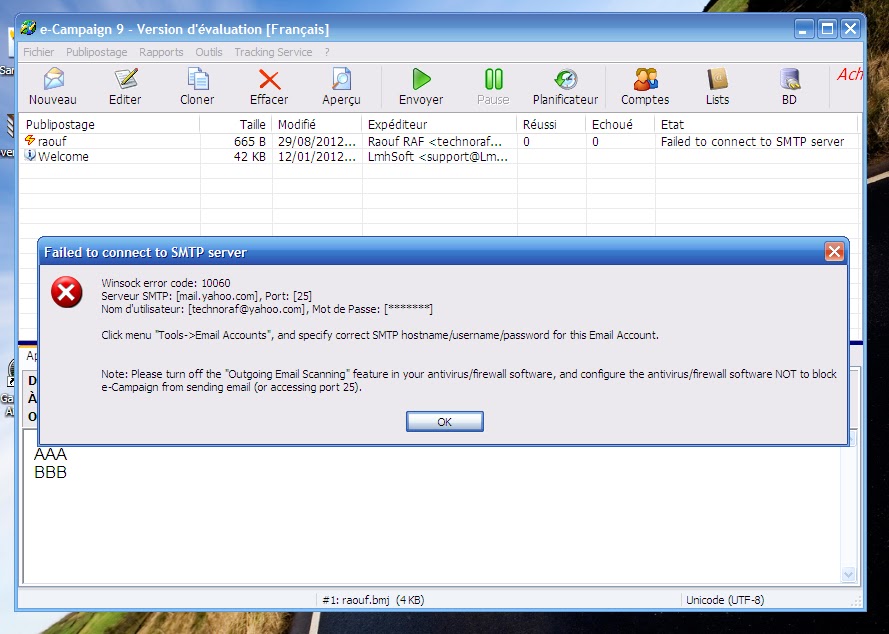This screenshot has width=889, height=634.
Task: Start sending with the Envoyer play icon
Action: coord(421,79)
